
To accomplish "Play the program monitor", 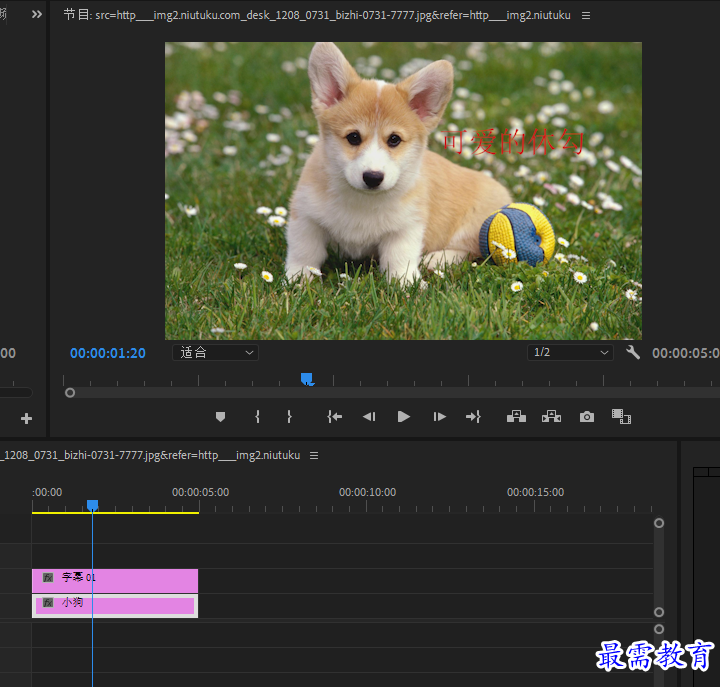I will coord(403,417).
